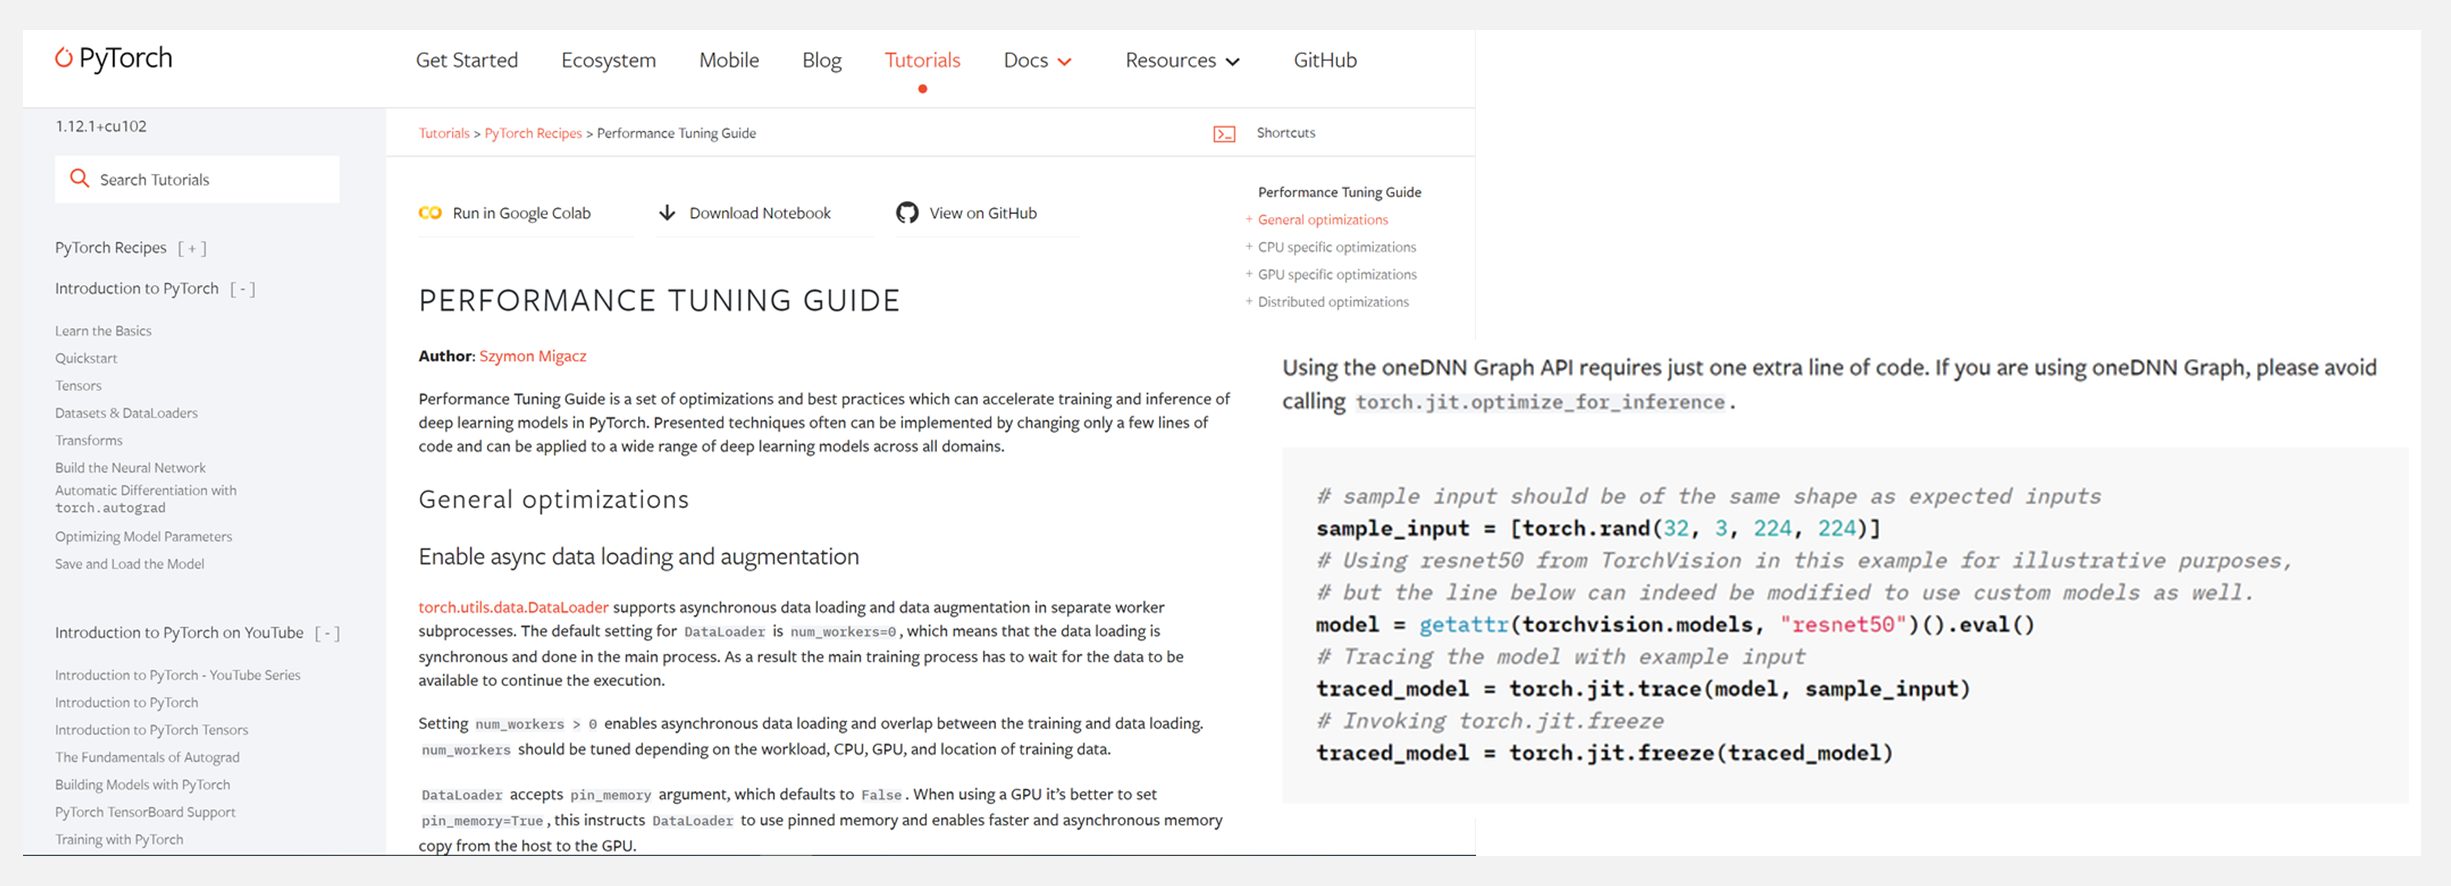Screen dimensions: 2451x886
Task: Open the Datasets & DataLoaders tutorial
Action: coord(126,413)
